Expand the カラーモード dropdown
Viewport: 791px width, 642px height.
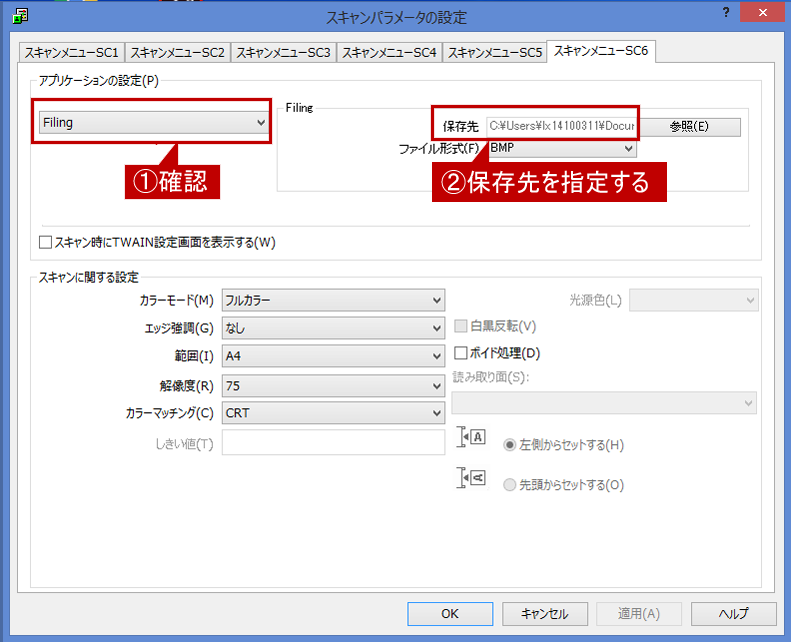[333, 300]
